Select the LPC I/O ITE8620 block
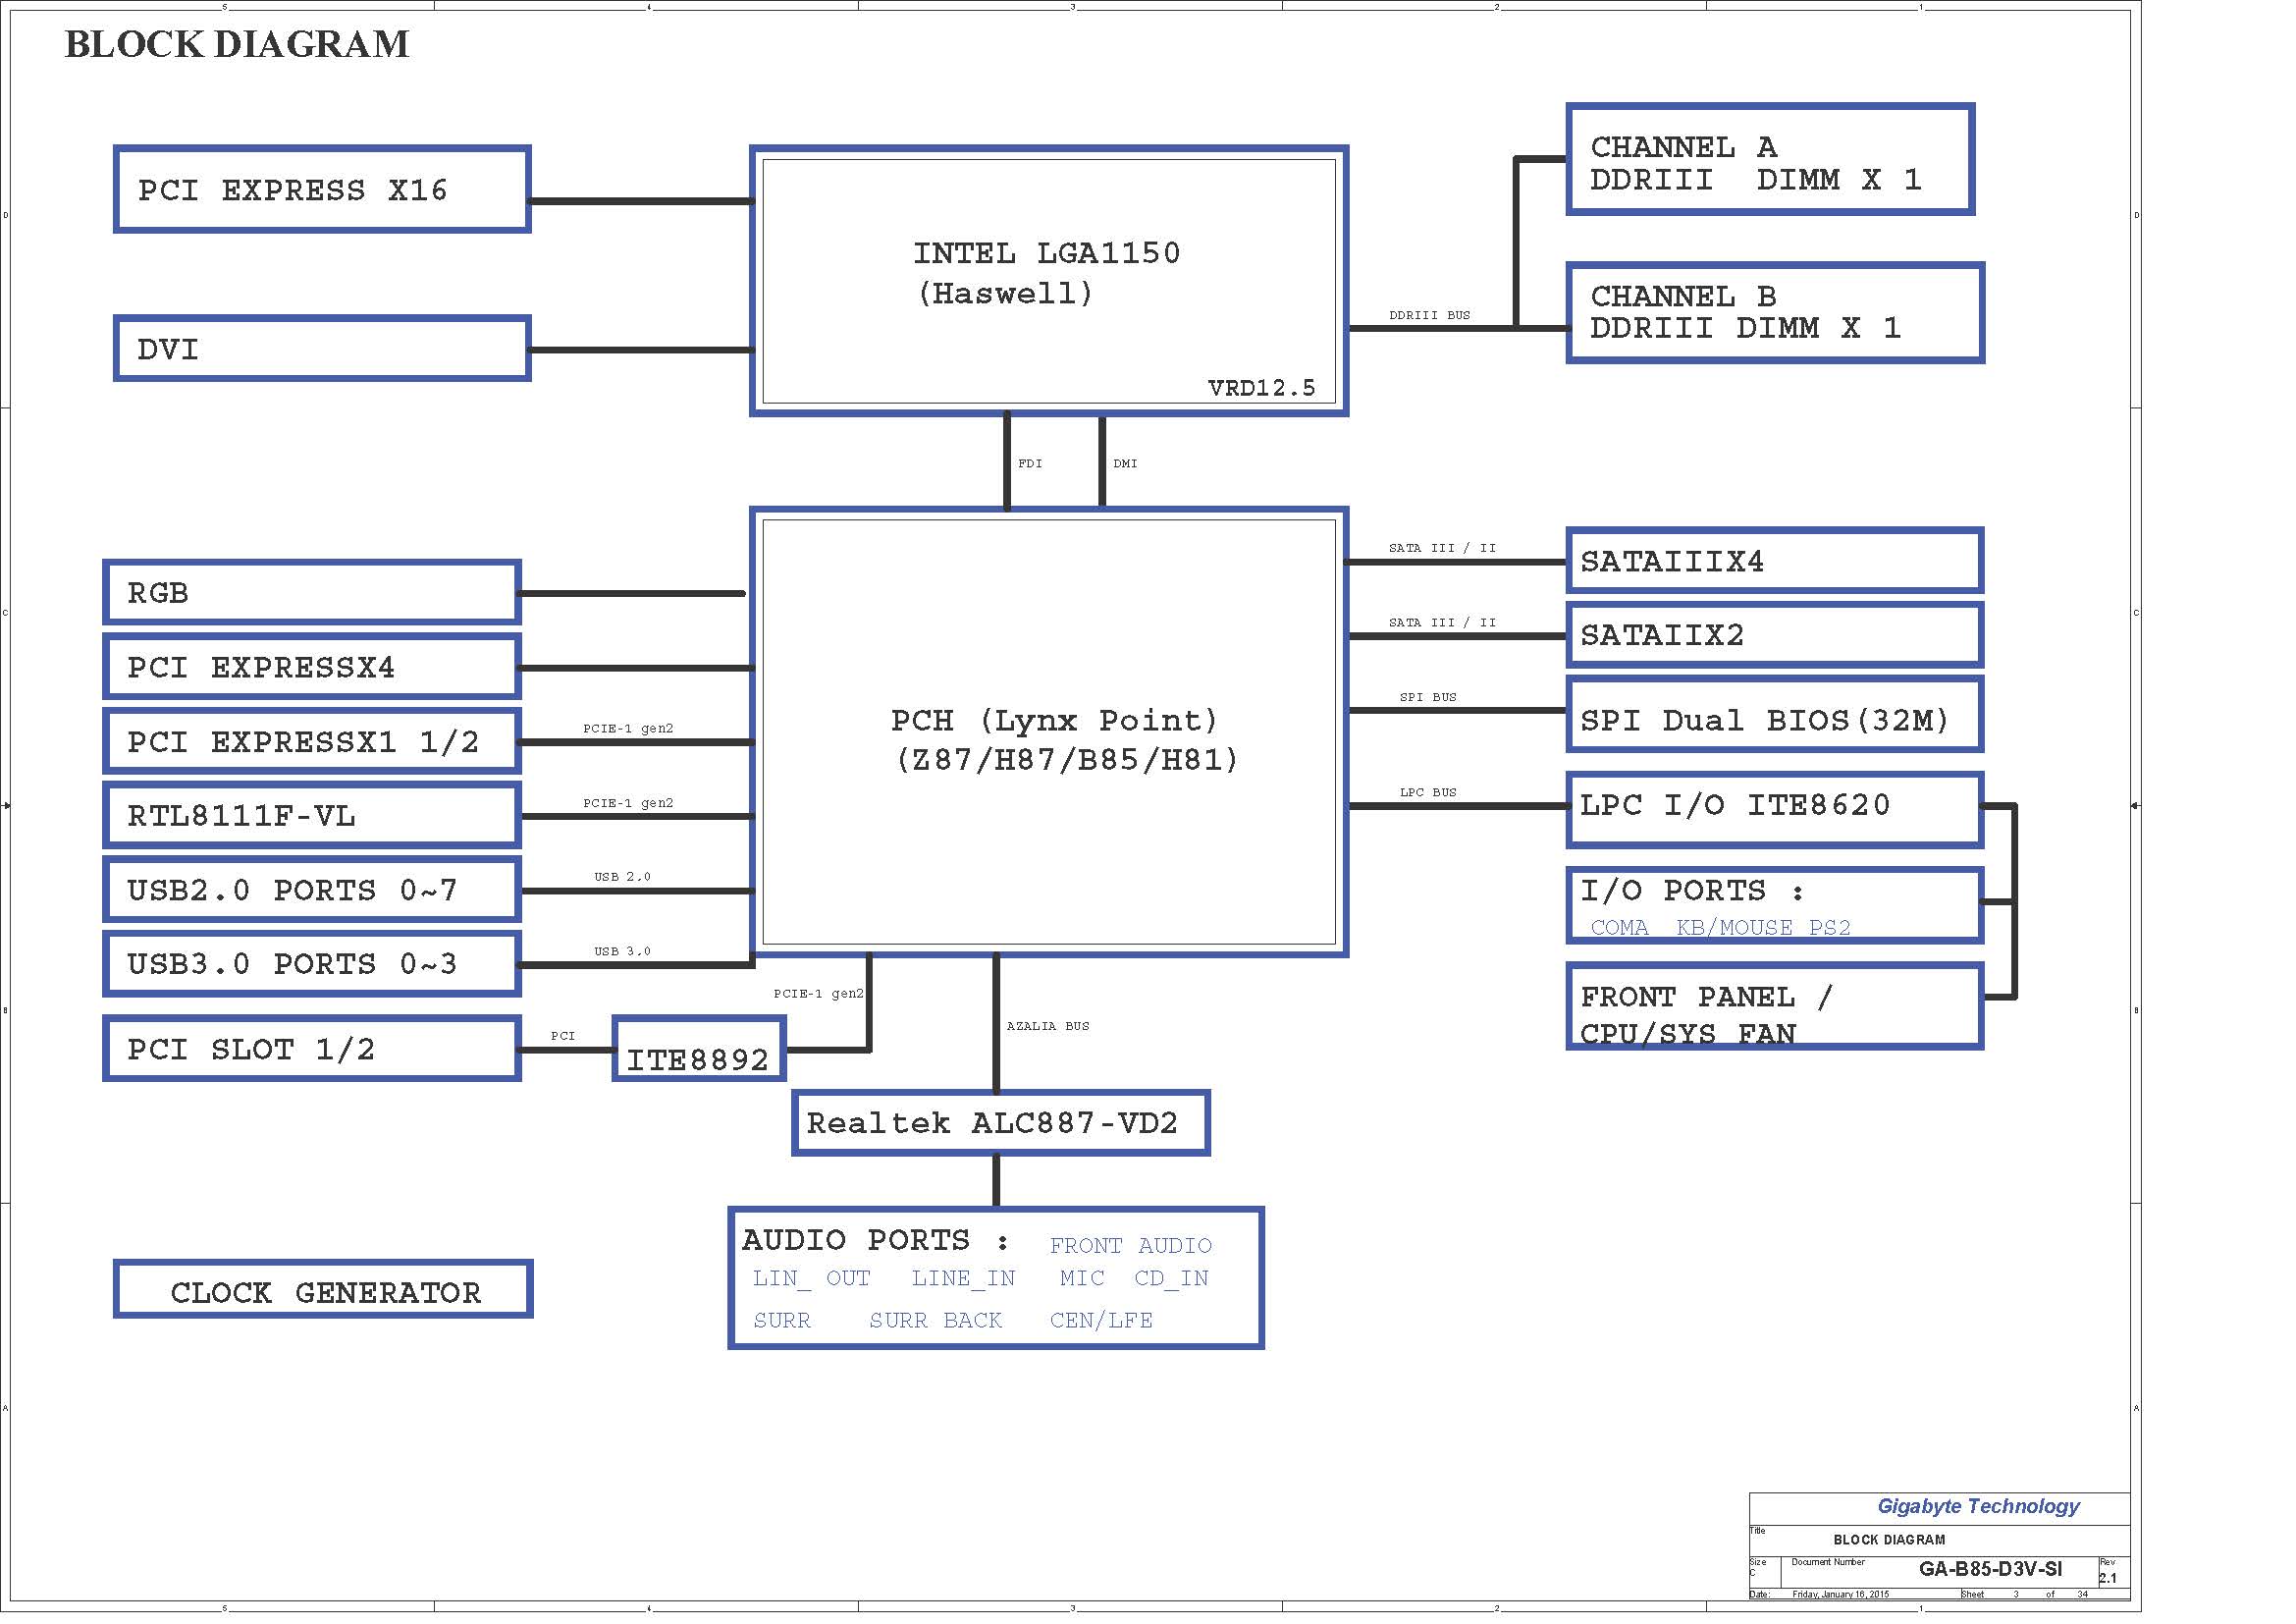This screenshot has height=1624, width=2296. 1774,808
